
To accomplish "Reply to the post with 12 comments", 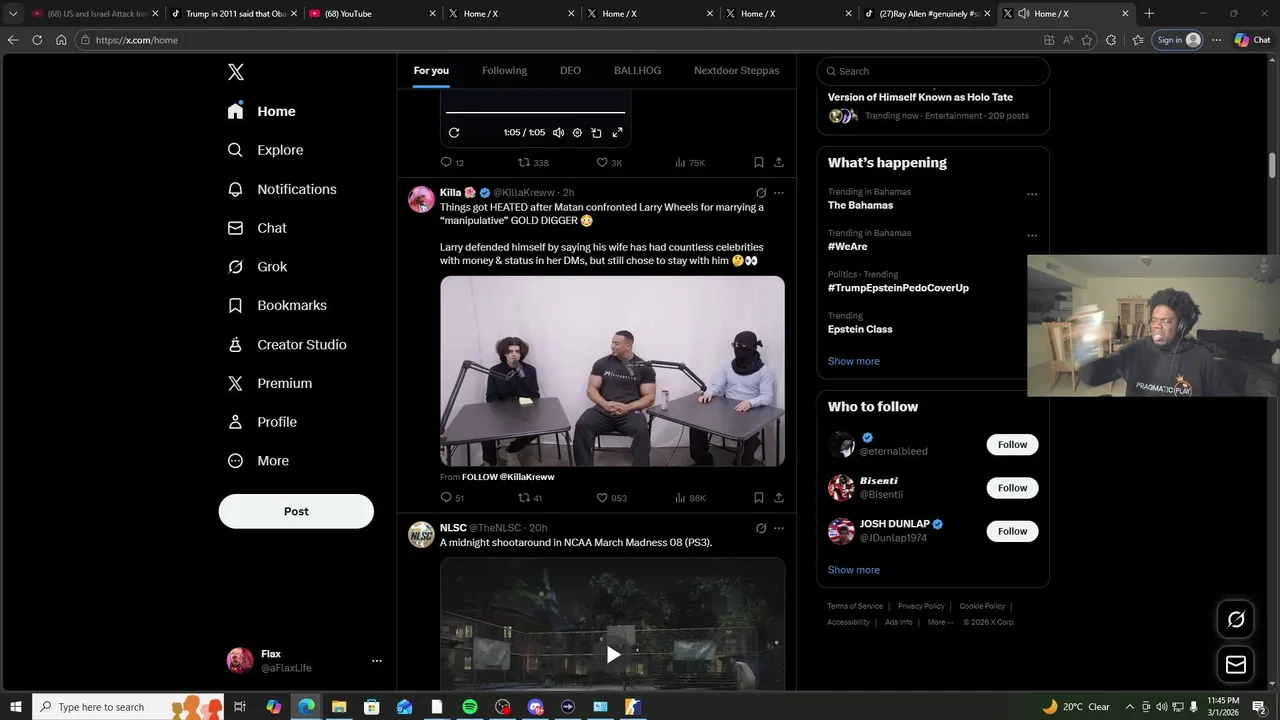I will 452,162.
